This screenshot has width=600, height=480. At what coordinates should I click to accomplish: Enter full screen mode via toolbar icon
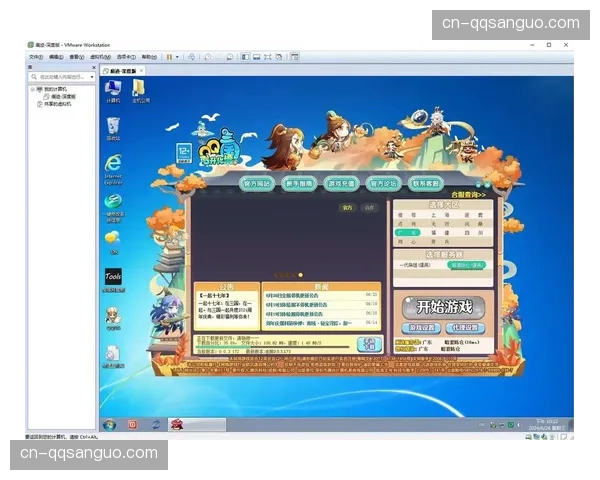pyautogui.click(x=267, y=57)
